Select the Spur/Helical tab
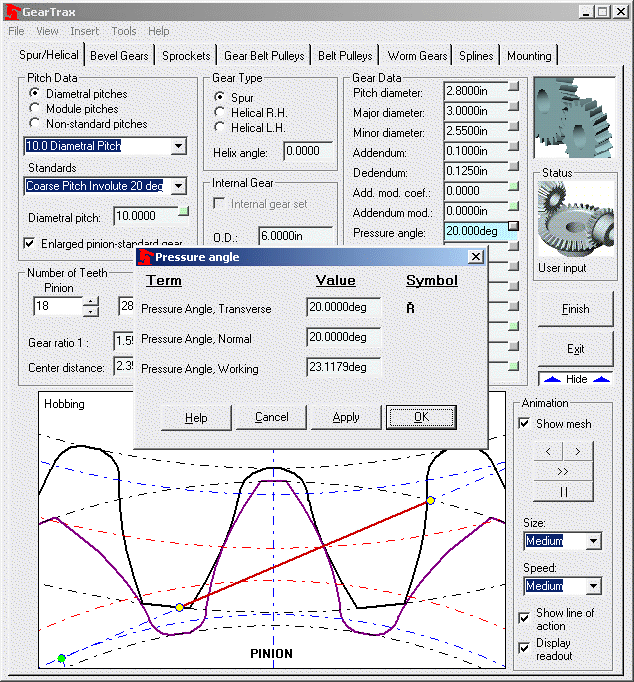Screen dimensions: 634x682 click(x=49, y=55)
